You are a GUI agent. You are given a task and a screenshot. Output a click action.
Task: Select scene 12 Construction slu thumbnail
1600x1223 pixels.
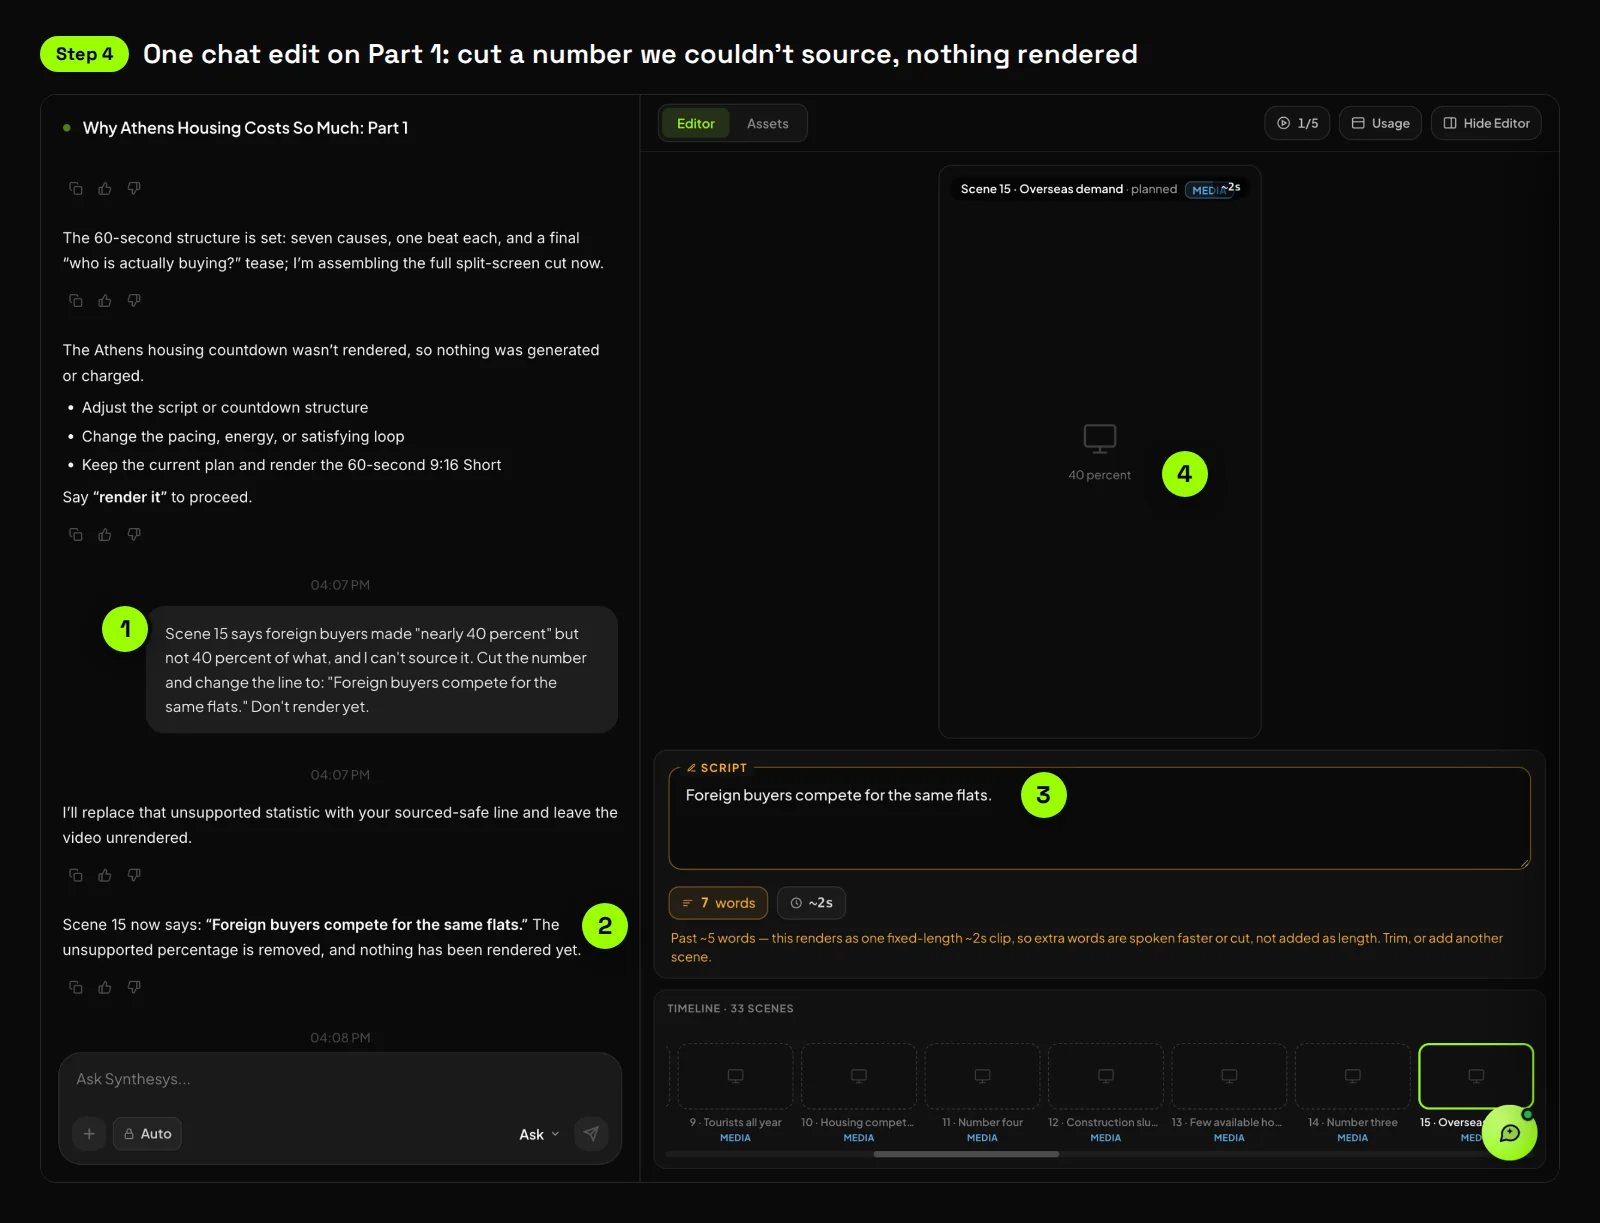coord(1105,1076)
